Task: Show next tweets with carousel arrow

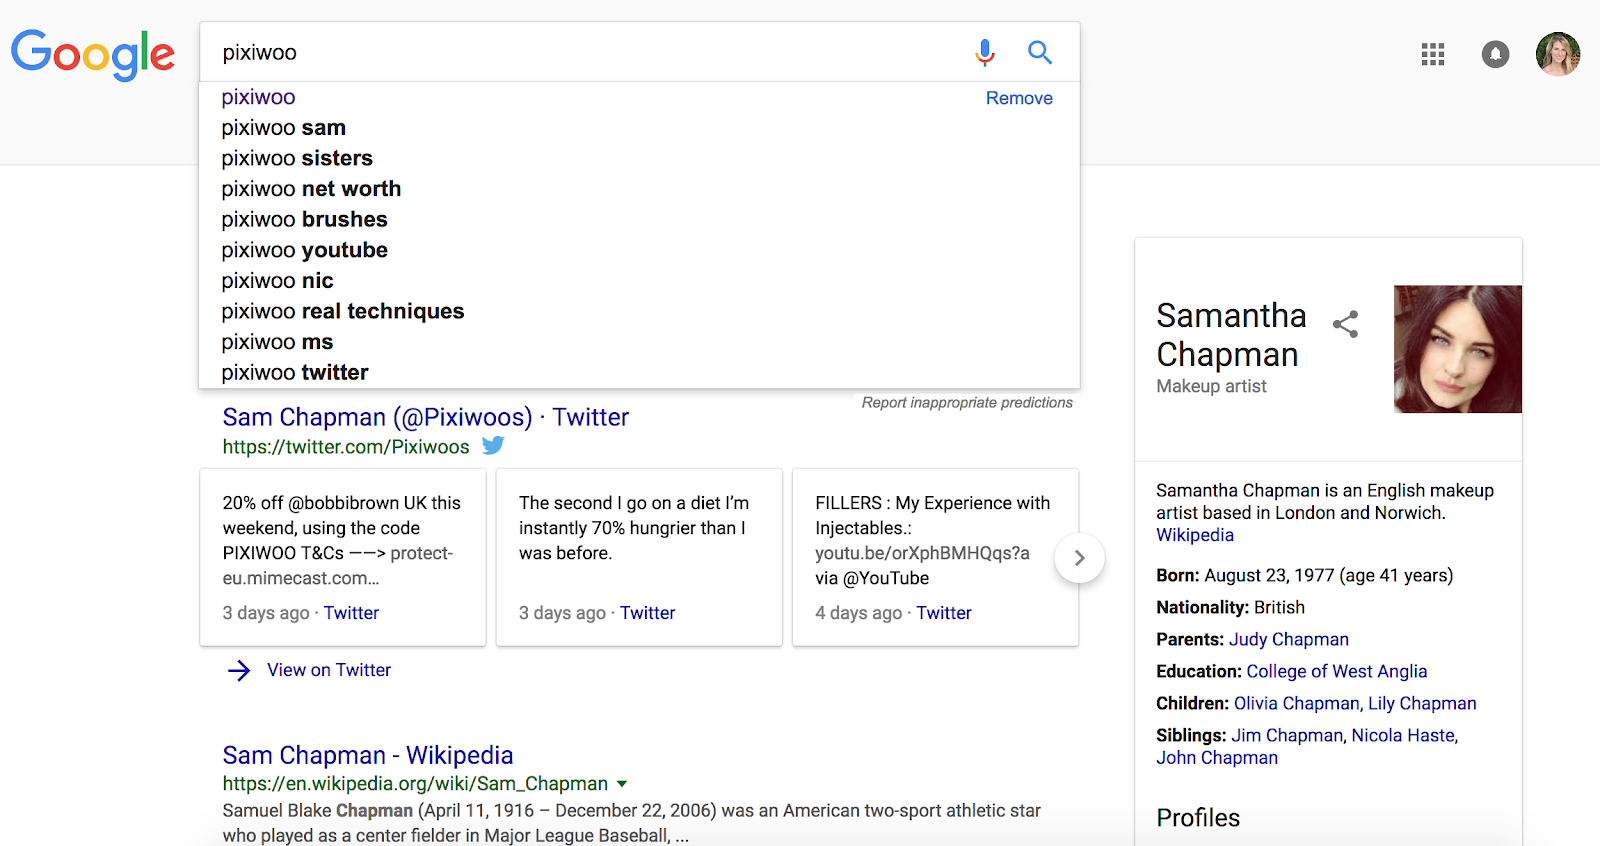Action: (1079, 558)
